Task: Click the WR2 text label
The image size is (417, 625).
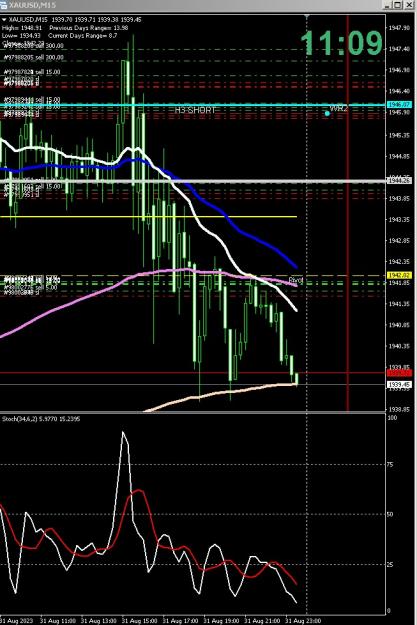Action: 339,108
